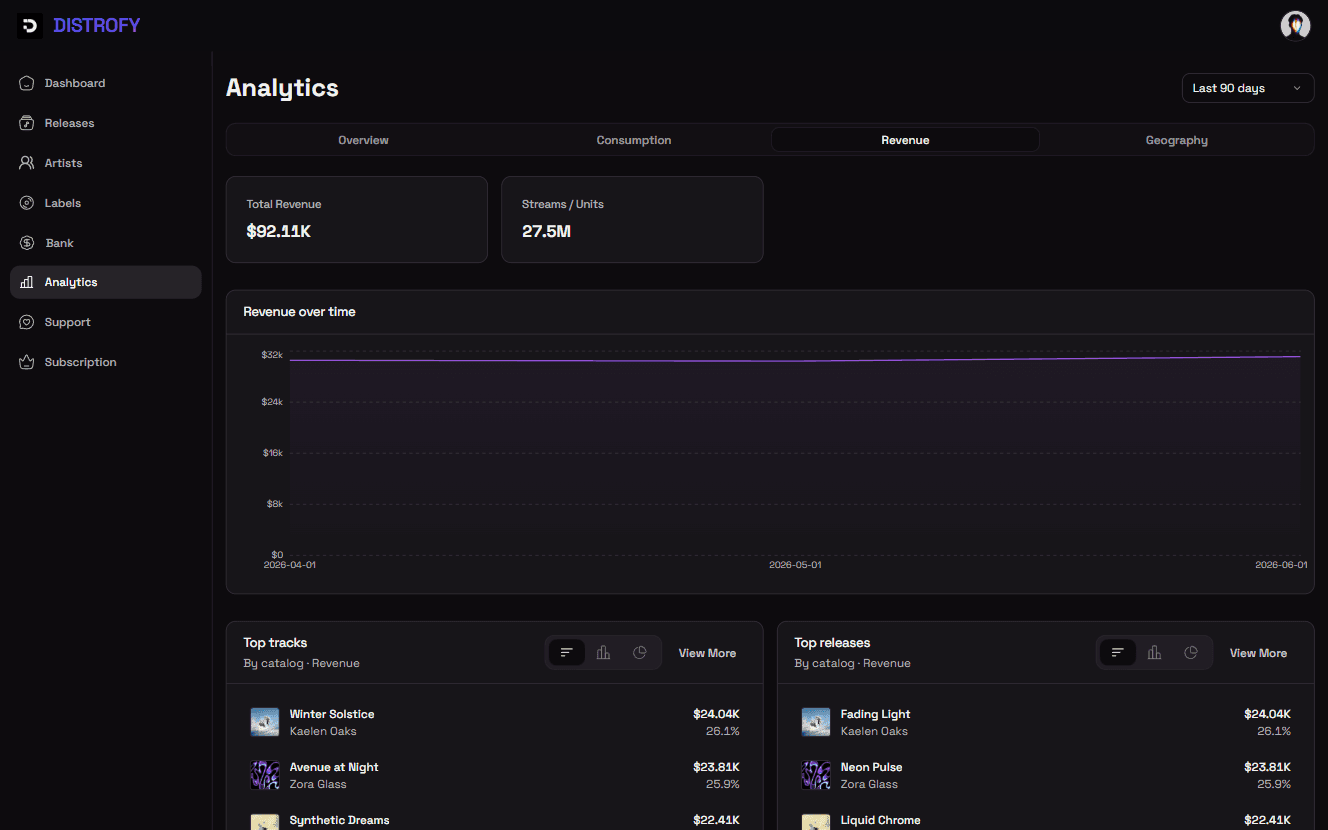Screen dimensions: 1328x830
Task: Select list view in Top releases
Action: click(1118, 653)
